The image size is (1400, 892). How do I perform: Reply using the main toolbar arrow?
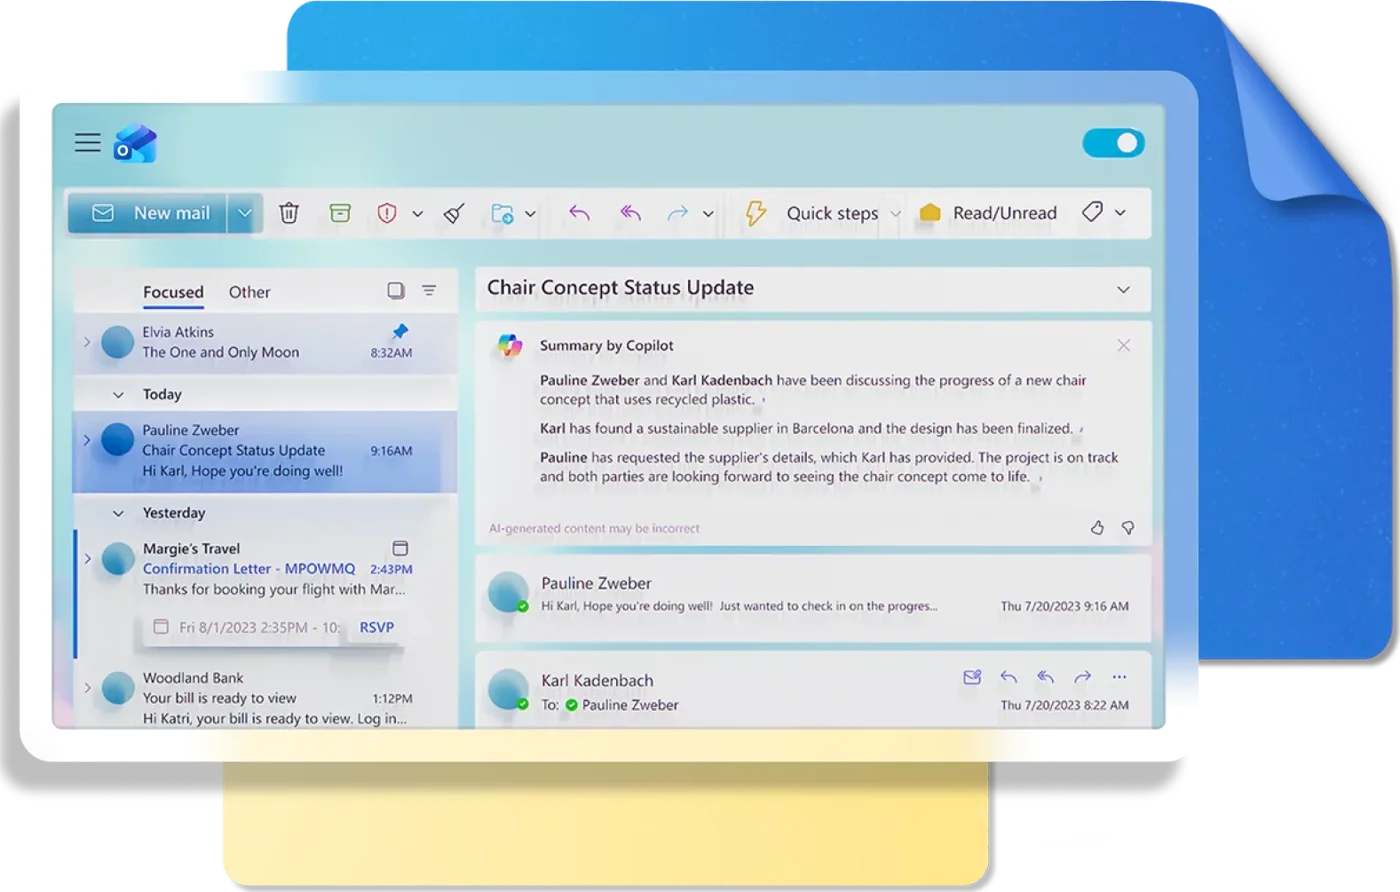579,213
